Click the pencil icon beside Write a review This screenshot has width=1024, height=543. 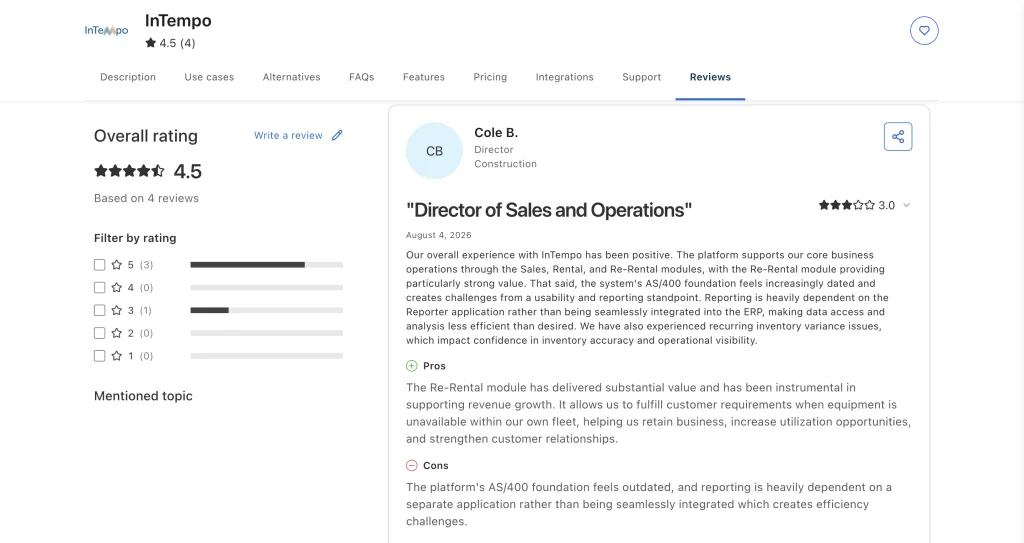click(x=337, y=135)
